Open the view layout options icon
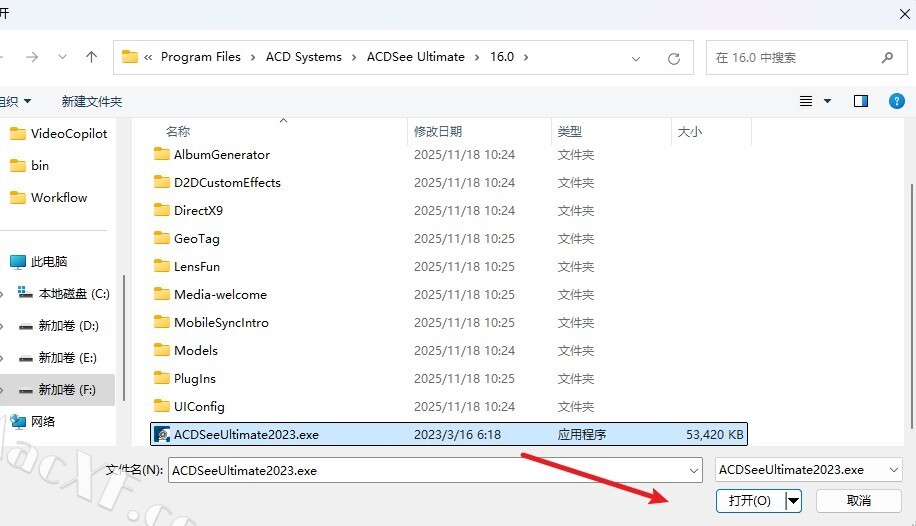Viewport: 916px width, 526px height. (x=806, y=101)
